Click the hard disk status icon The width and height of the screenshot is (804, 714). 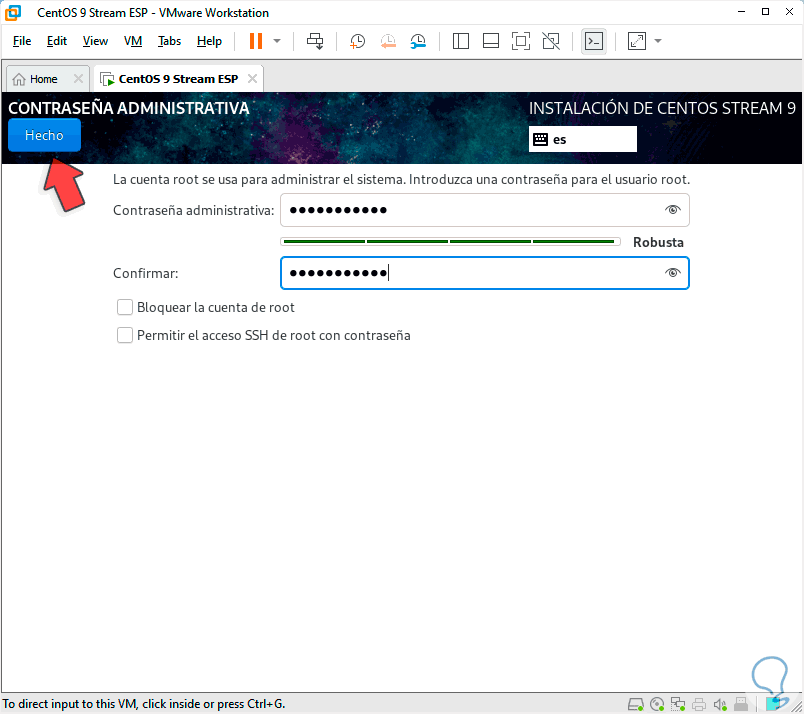pyautogui.click(x=636, y=704)
